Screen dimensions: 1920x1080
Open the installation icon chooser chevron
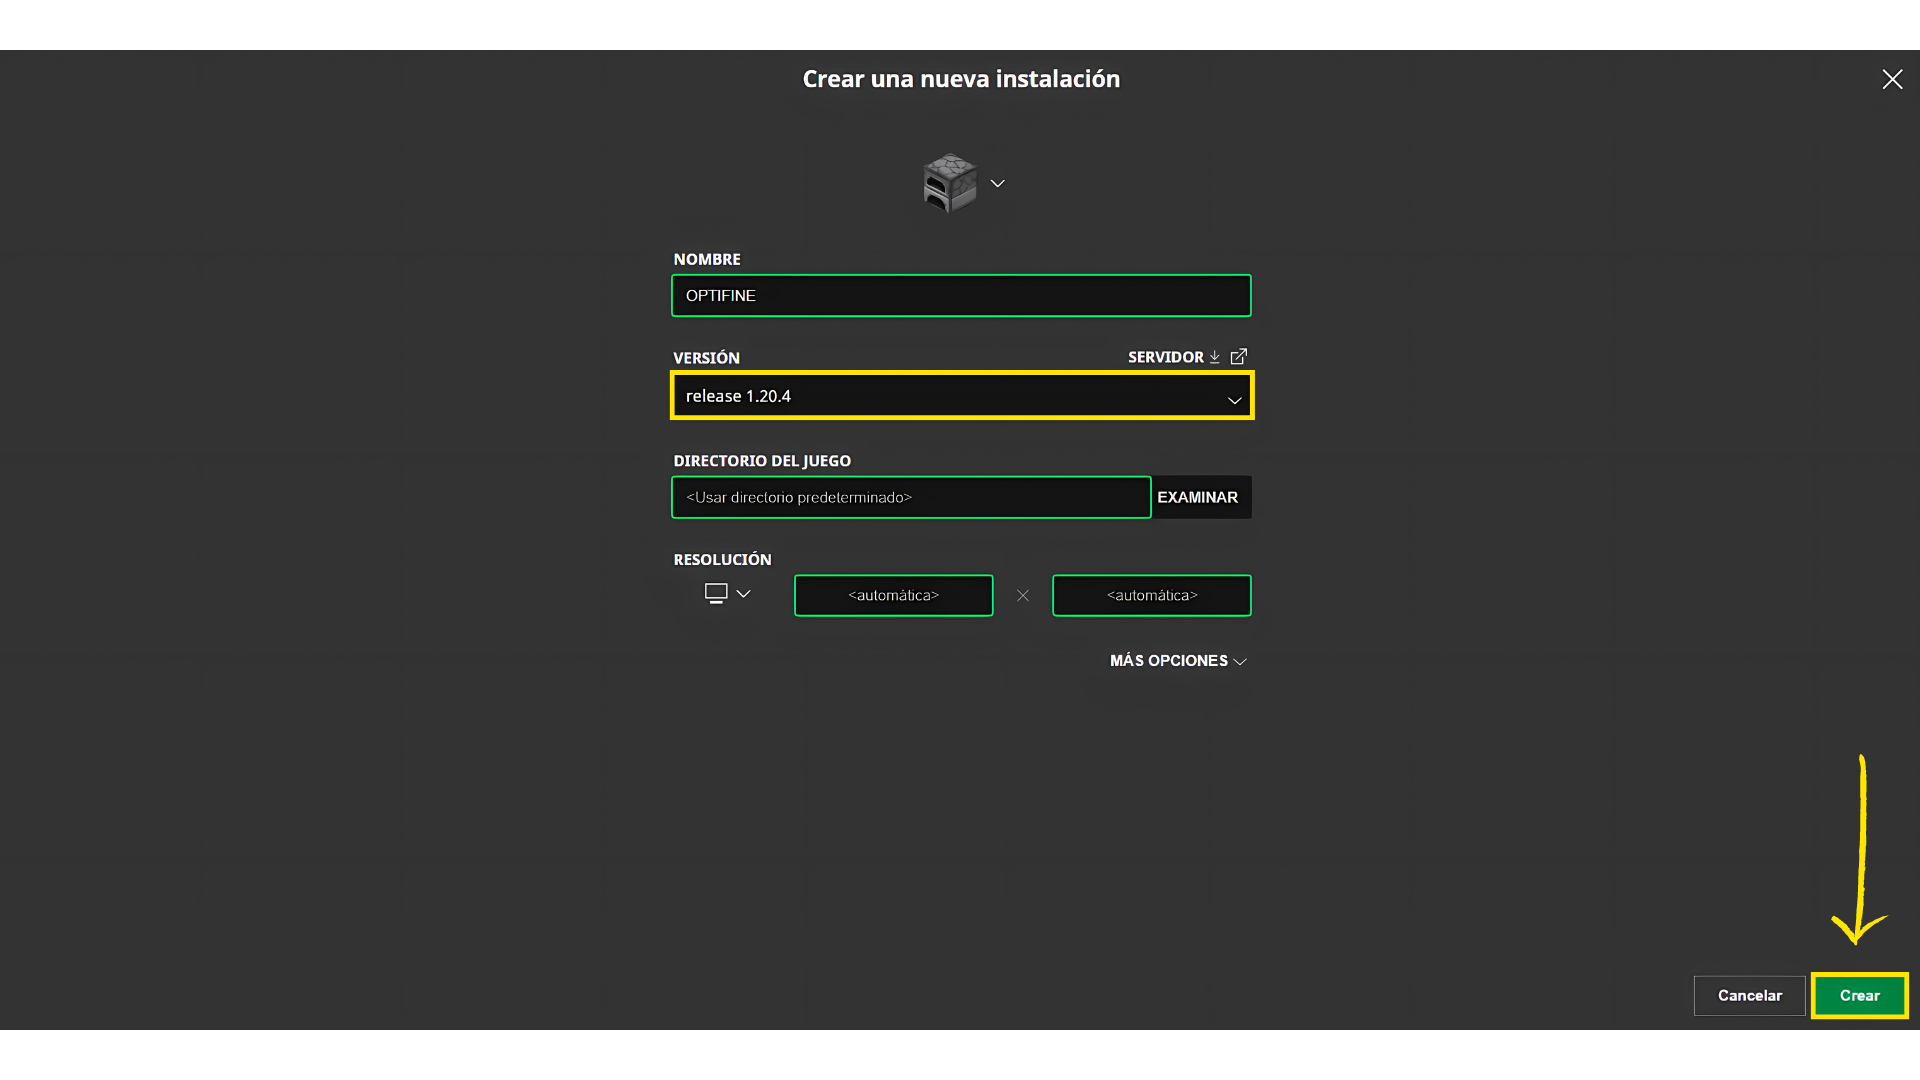point(997,183)
